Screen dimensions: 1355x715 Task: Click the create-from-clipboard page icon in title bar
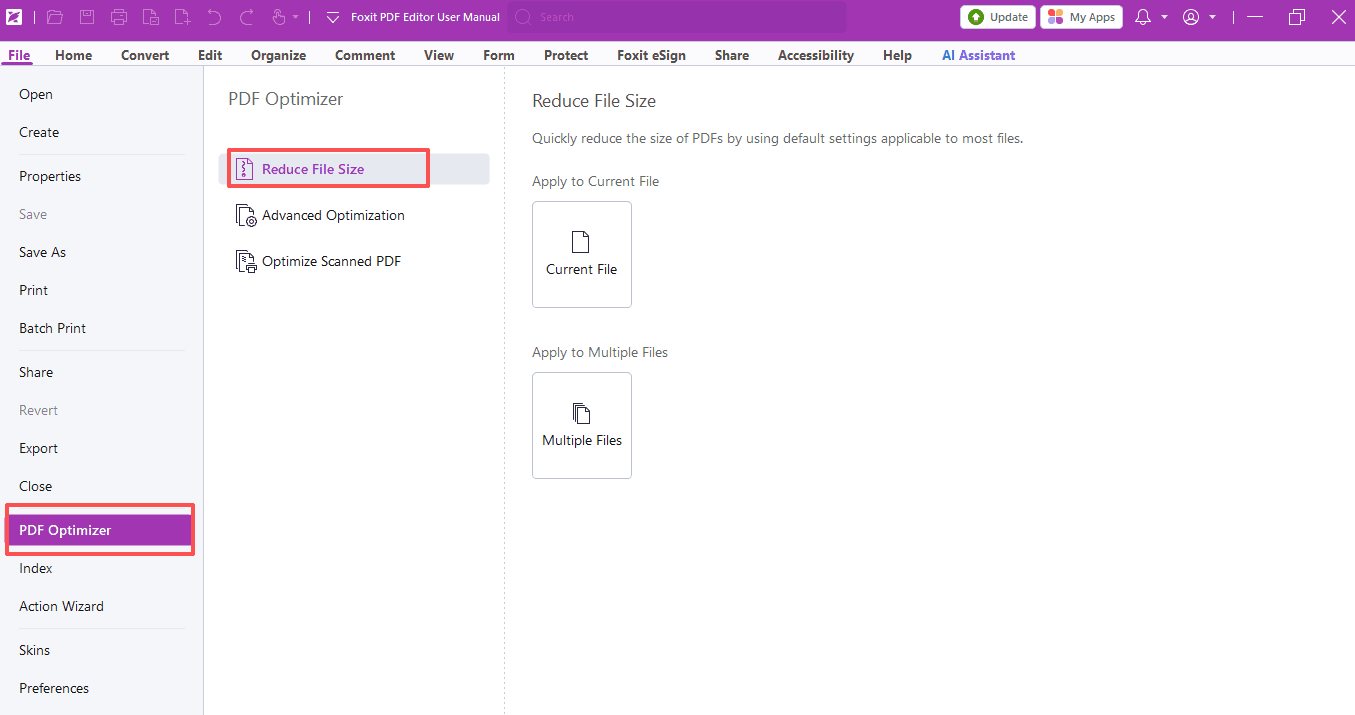(150, 17)
